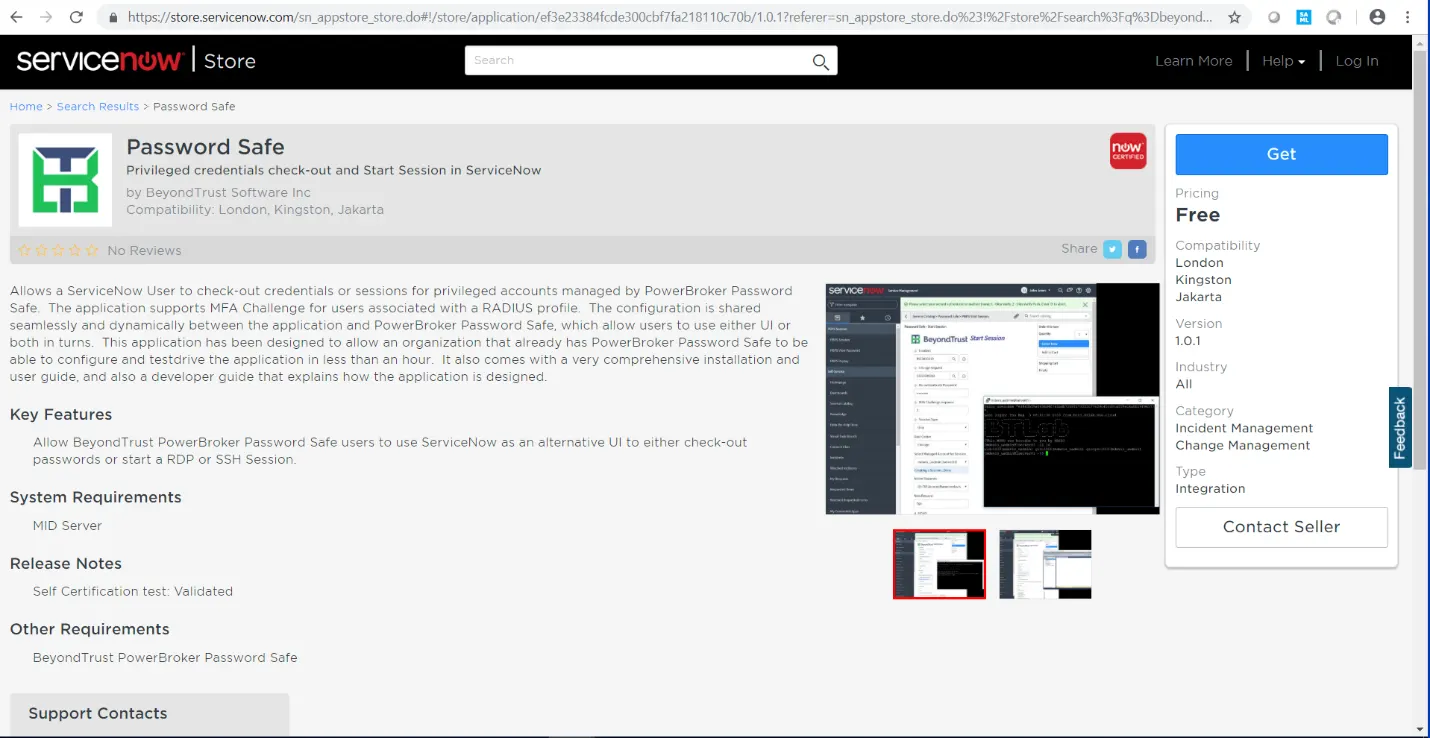This screenshot has height=738, width=1430.
Task: Go to Home breadcrumb link
Action: pos(26,106)
